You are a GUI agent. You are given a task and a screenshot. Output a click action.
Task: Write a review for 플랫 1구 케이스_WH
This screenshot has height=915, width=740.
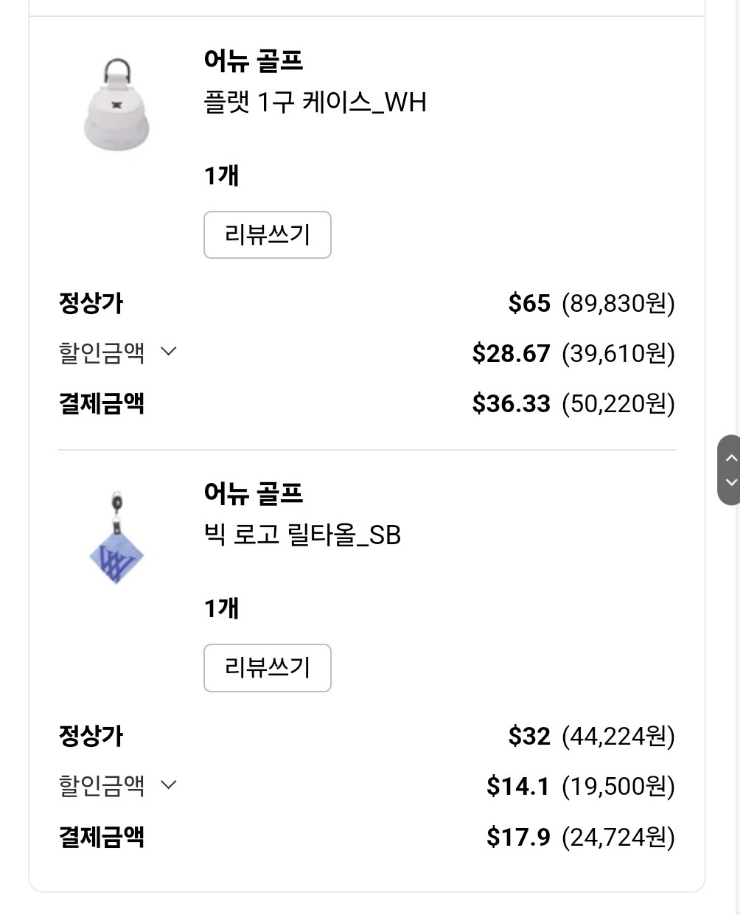coord(267,236)
